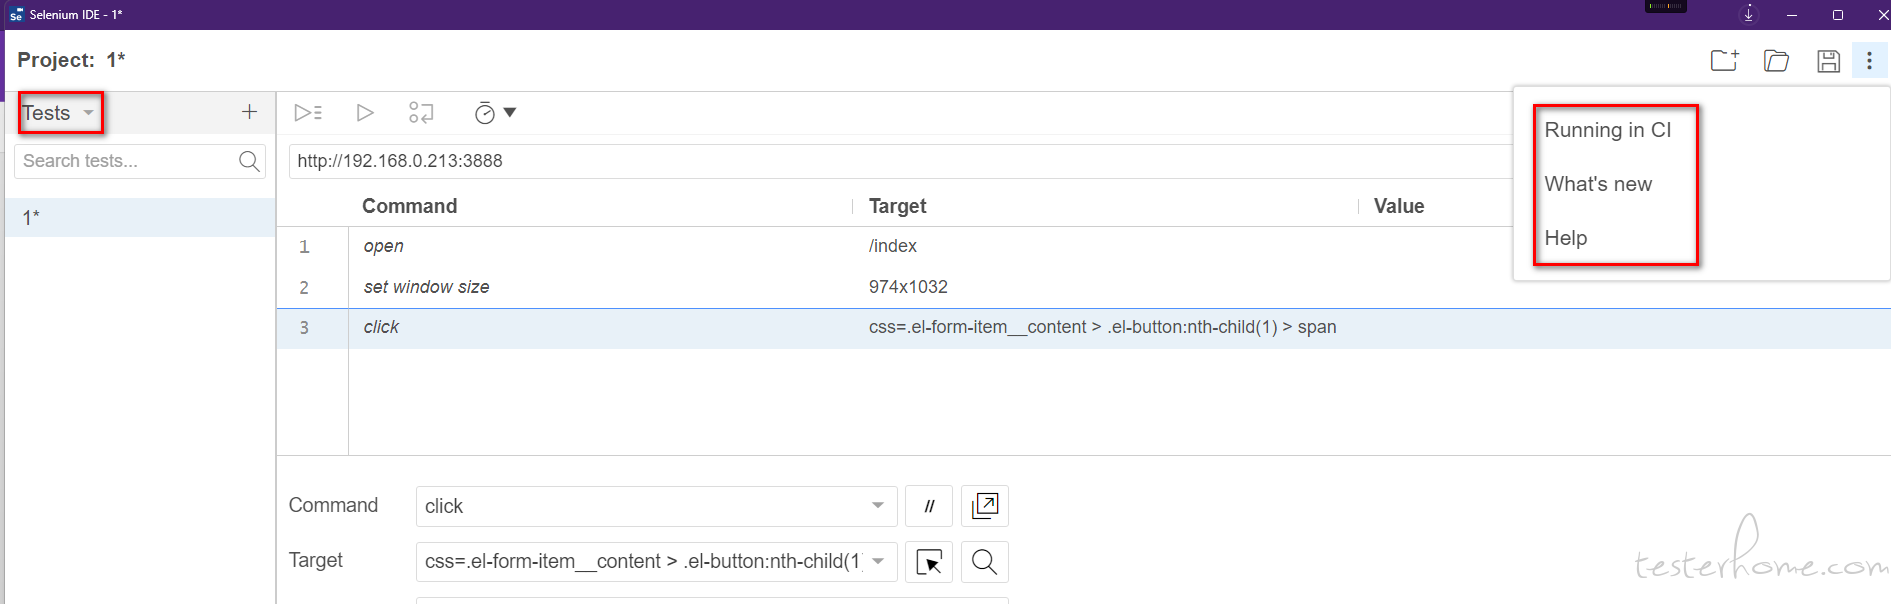The width and height of the screenshot is (1891, 604).
Task: Minimize the Selenium IDE window
Action: 1792,15
